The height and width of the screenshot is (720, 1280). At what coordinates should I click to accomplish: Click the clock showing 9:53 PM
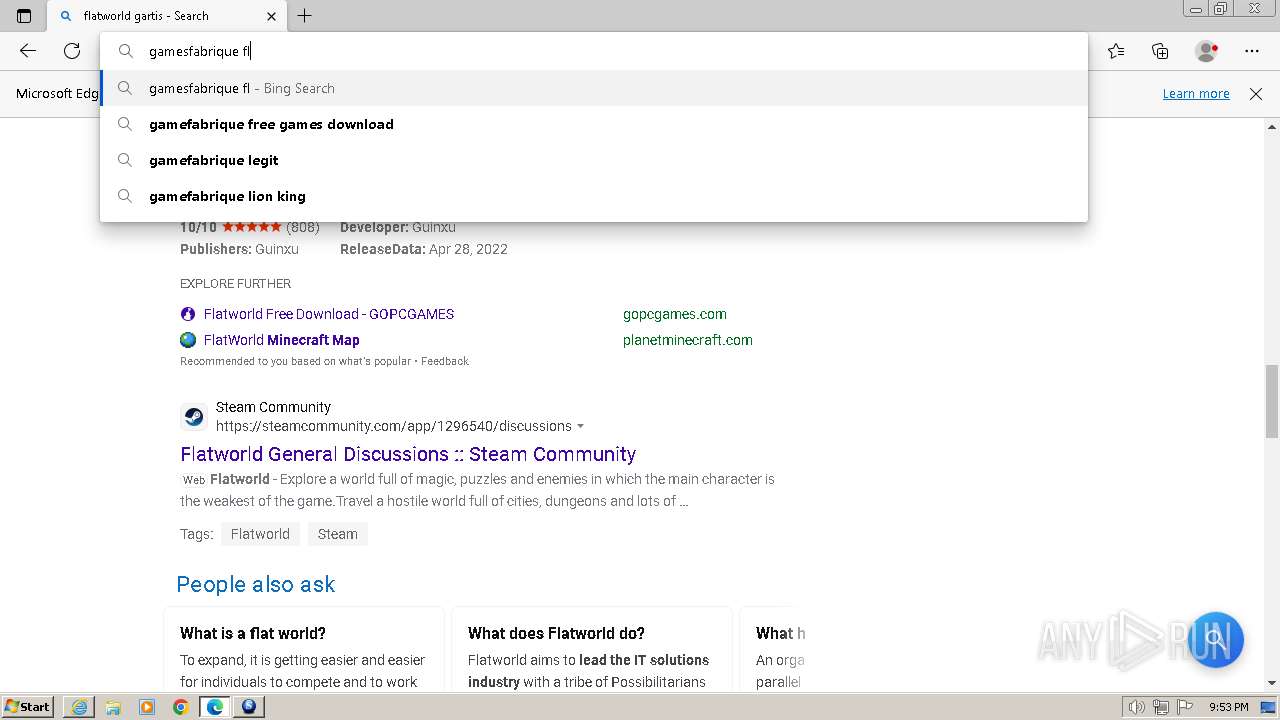[x=1228, y=707]
